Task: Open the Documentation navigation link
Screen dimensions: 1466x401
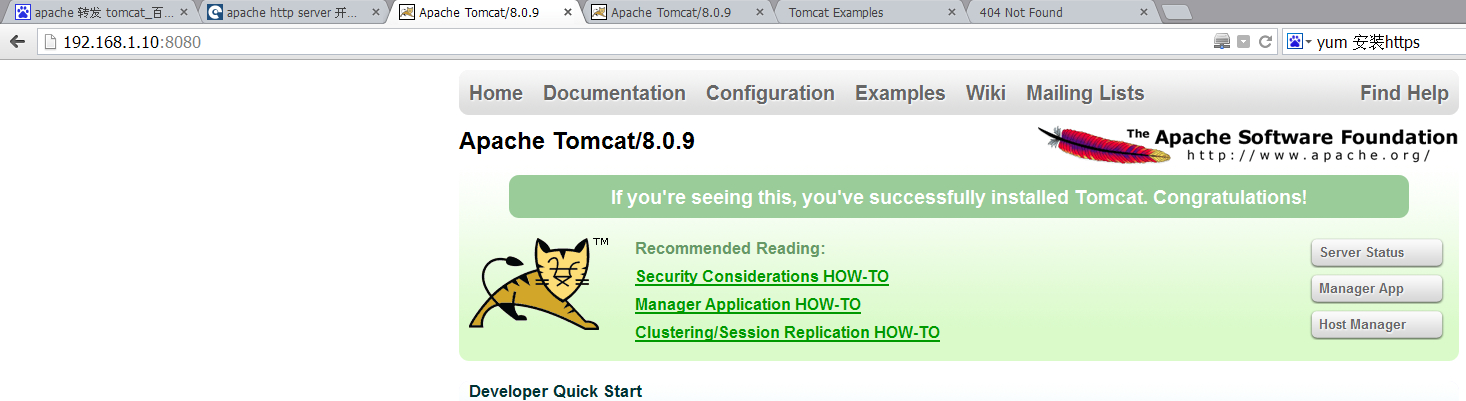Action: coord(614,93)
